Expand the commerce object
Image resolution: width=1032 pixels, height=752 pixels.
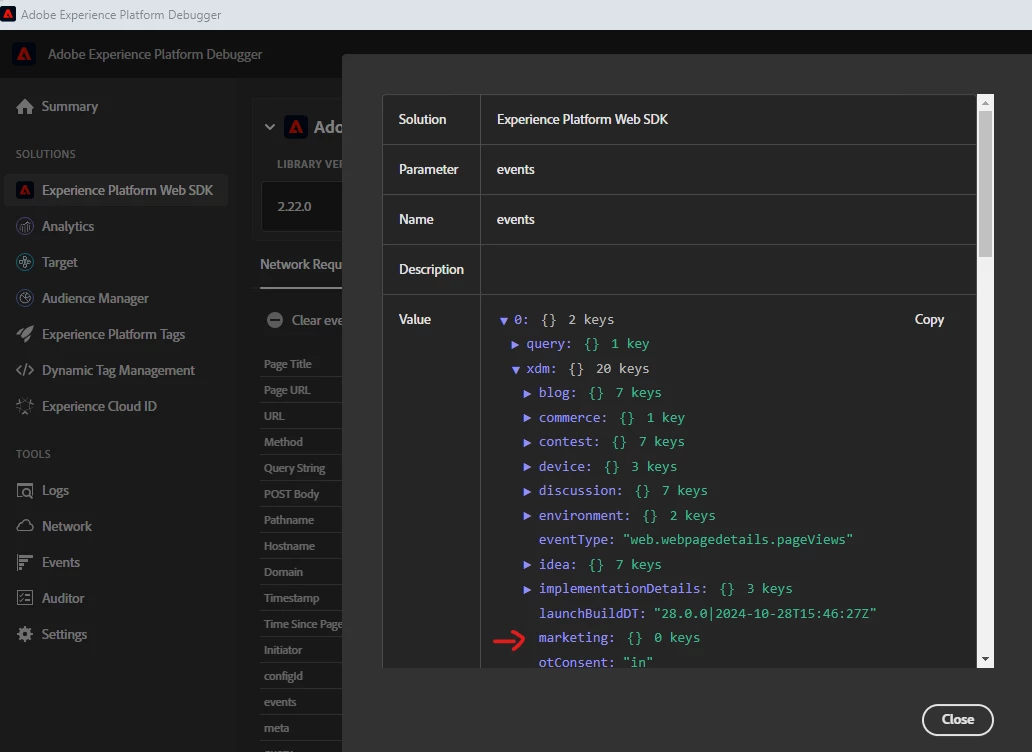pos(527,418)
